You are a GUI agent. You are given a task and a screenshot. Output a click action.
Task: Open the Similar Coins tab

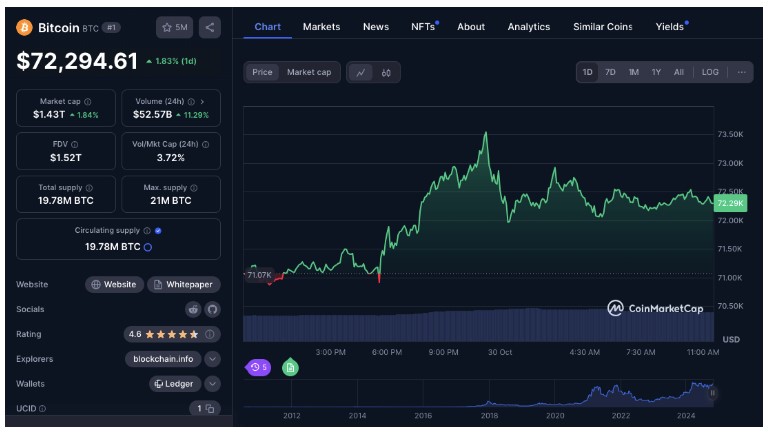(603, 27)
